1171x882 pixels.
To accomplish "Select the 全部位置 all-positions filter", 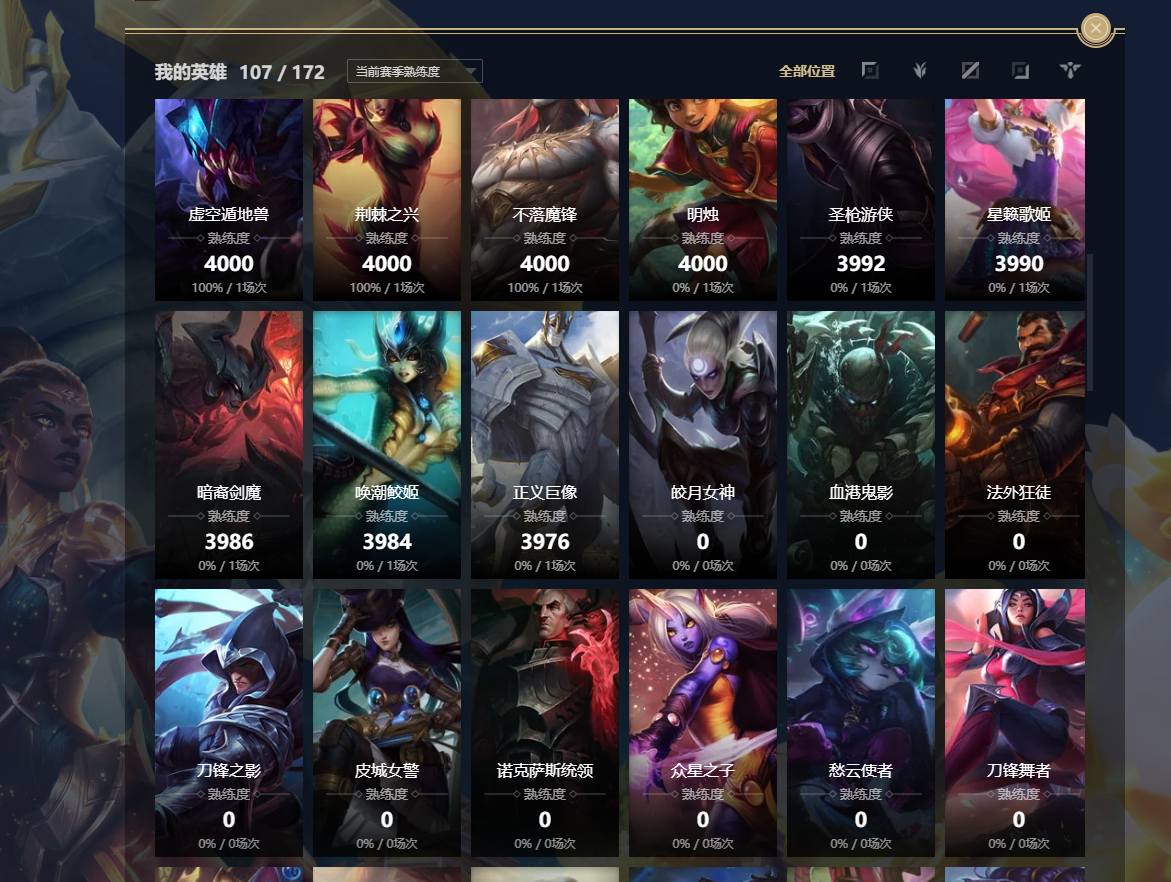I will coord(807,71).
